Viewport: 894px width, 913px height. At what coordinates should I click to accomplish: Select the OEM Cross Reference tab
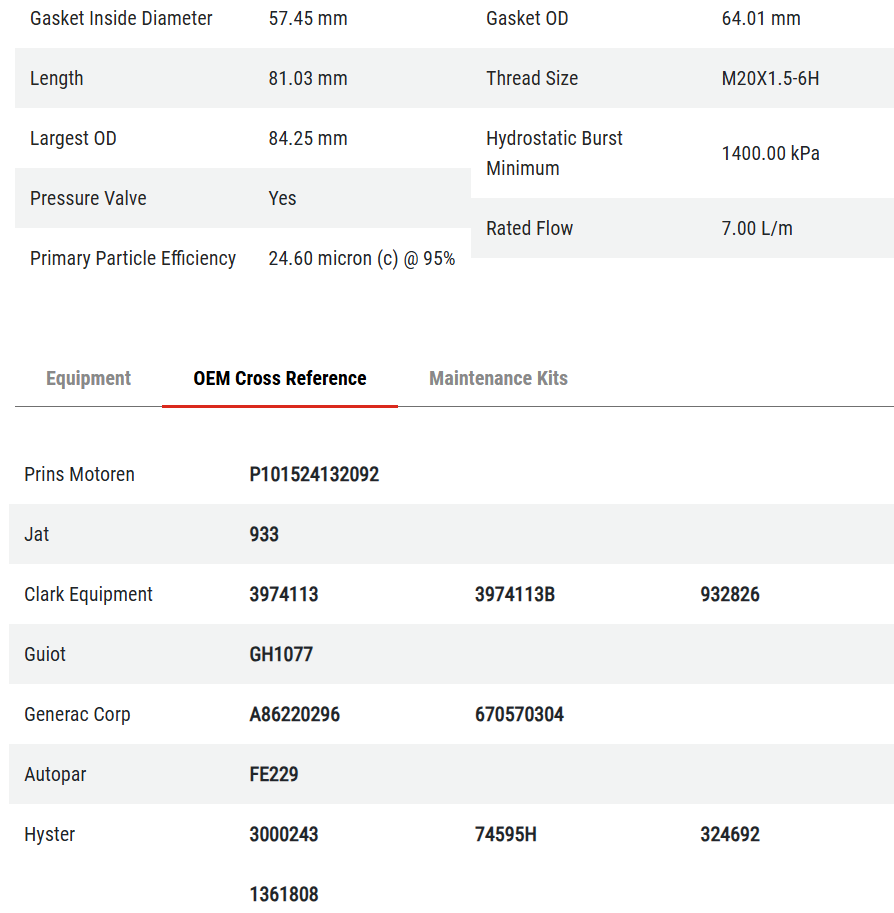coord(280,378)
